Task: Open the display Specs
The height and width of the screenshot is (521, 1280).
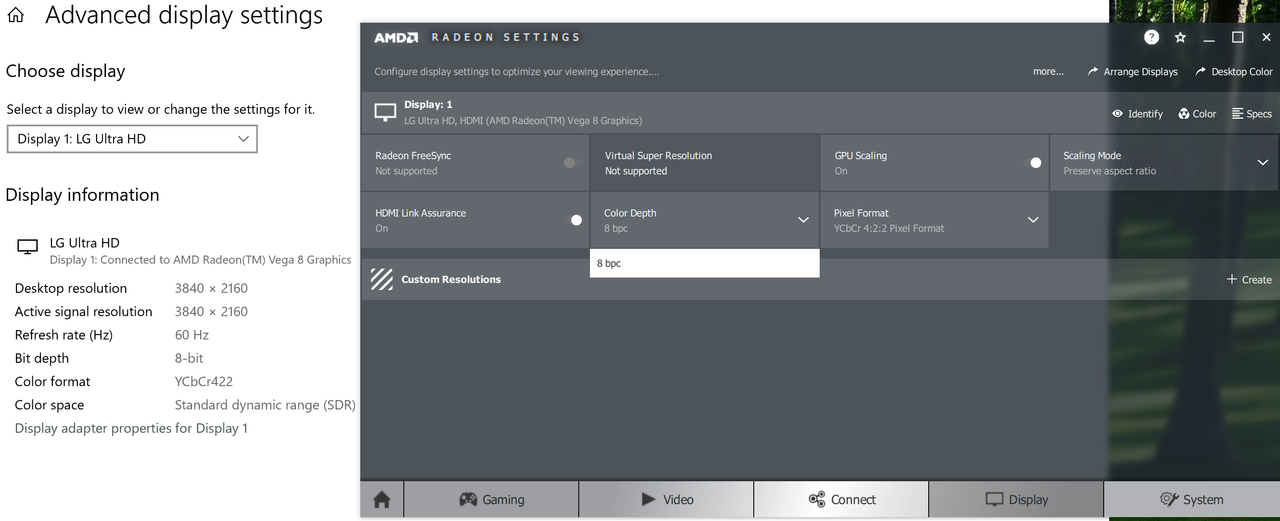Action: pos(1252,114)
